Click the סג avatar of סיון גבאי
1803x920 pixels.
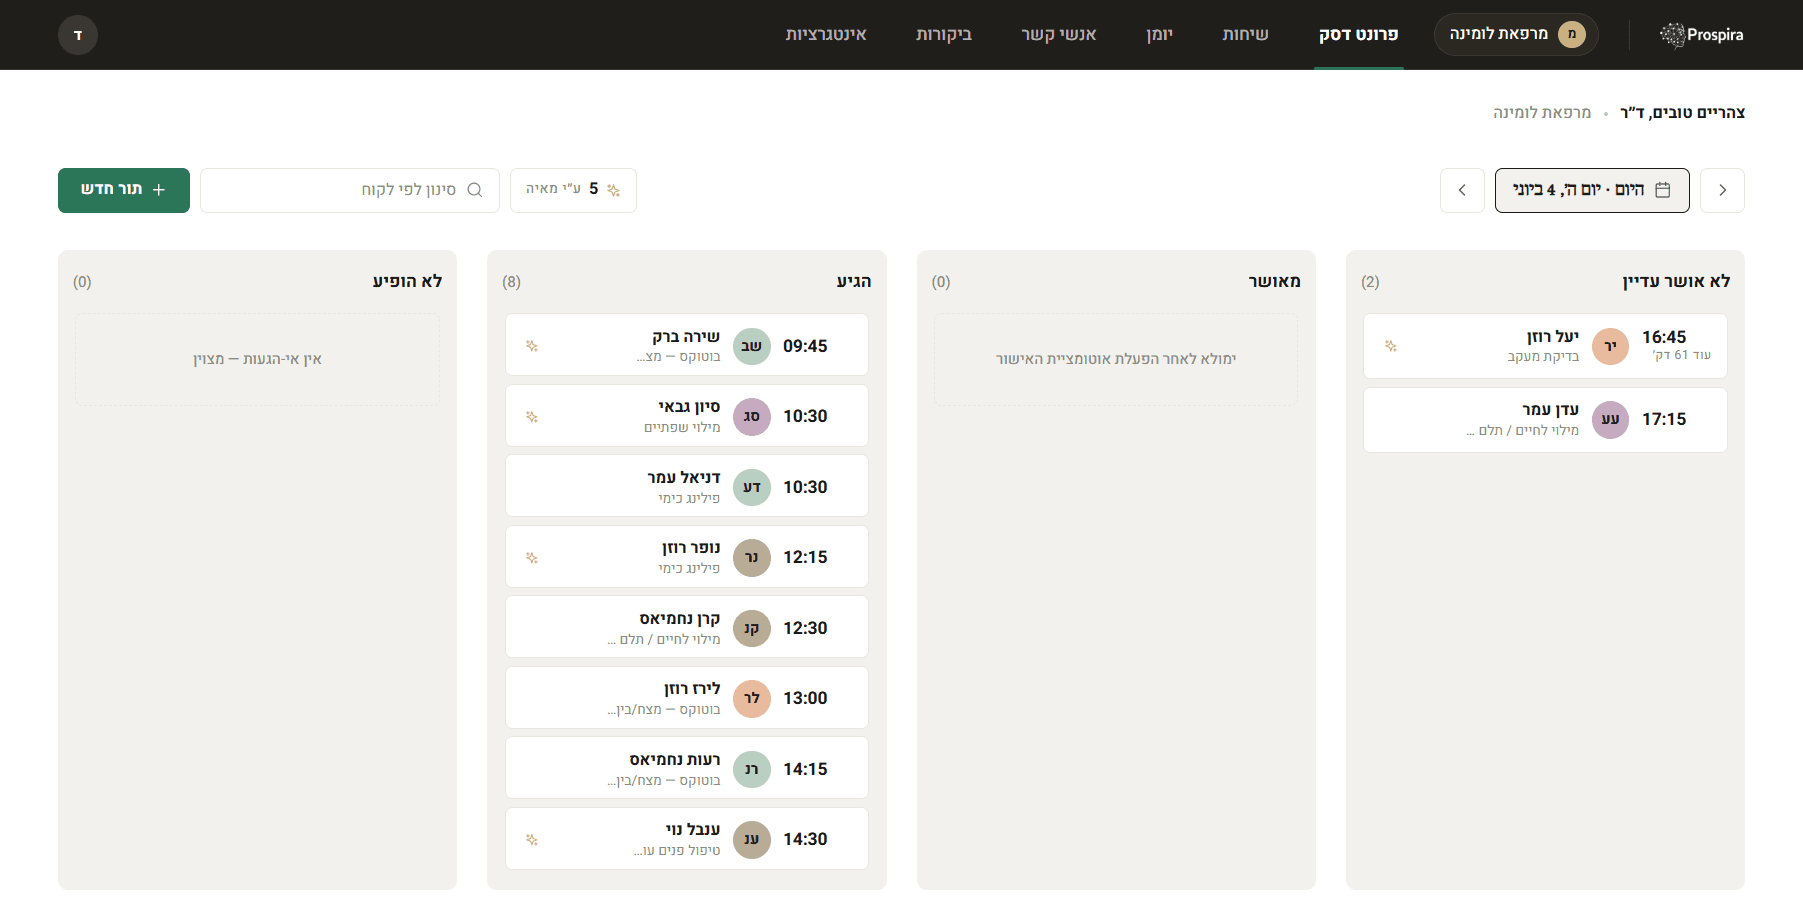752,416
